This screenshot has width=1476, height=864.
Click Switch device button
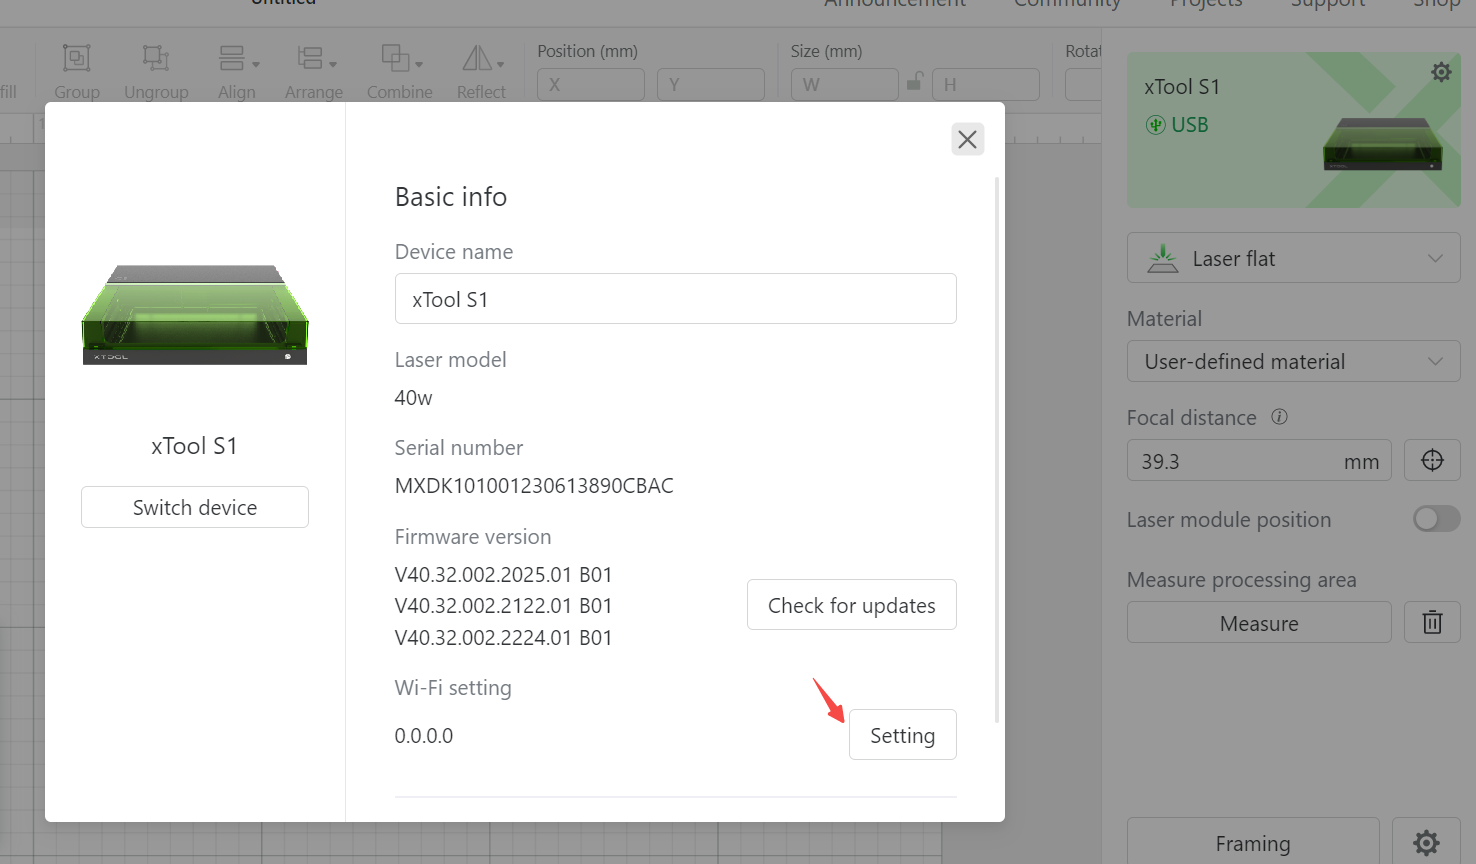click(x=195, y=507)
